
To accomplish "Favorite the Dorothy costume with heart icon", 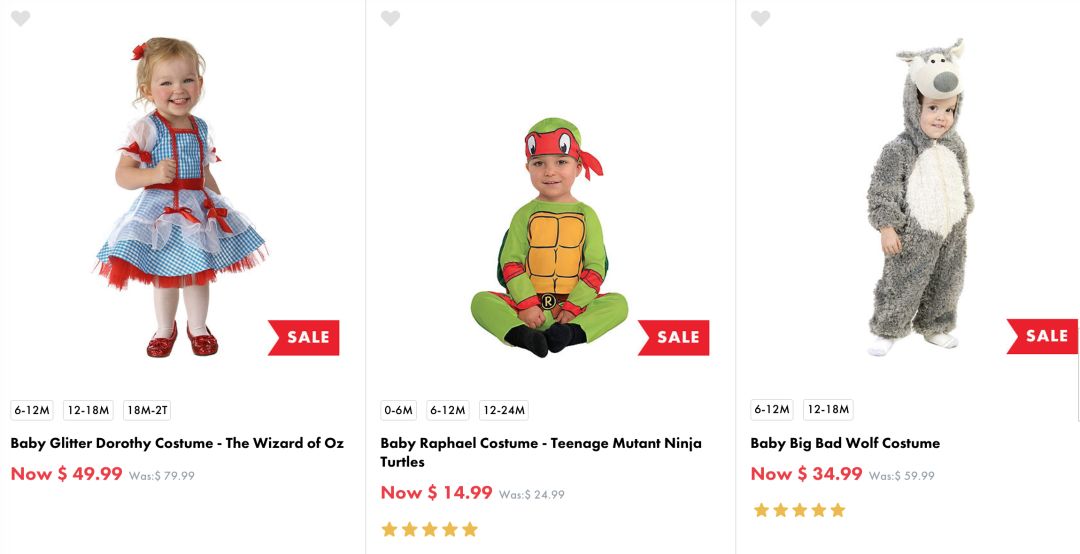I will pyautogui.click(x=20, y=18).
